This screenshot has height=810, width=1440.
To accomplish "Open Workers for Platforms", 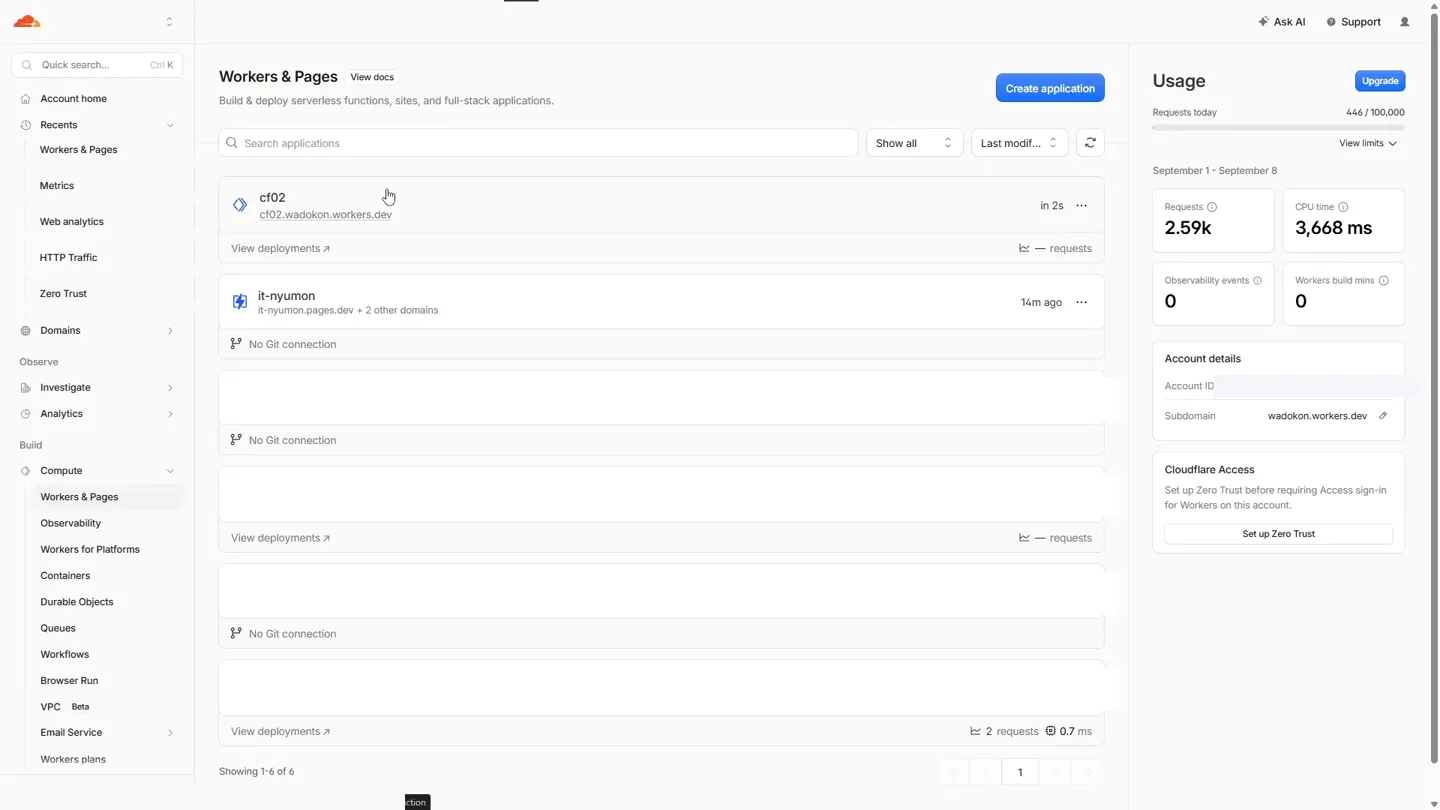I will (90, 550).
